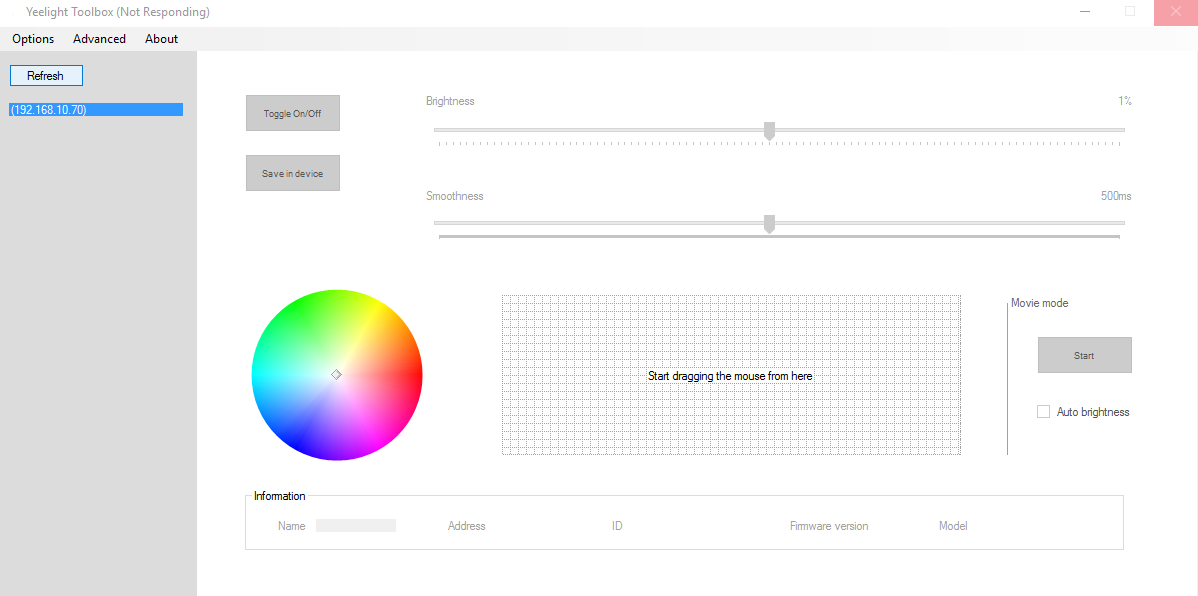The width and height of the screenshot is (1198, 596).
Task: Open the About menu
Action: tap(161, 39)
